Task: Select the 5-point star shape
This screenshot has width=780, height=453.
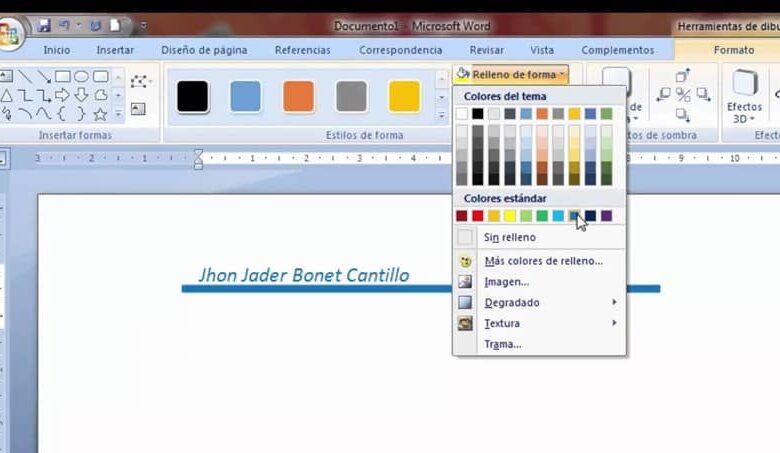Action: (100, 114)
